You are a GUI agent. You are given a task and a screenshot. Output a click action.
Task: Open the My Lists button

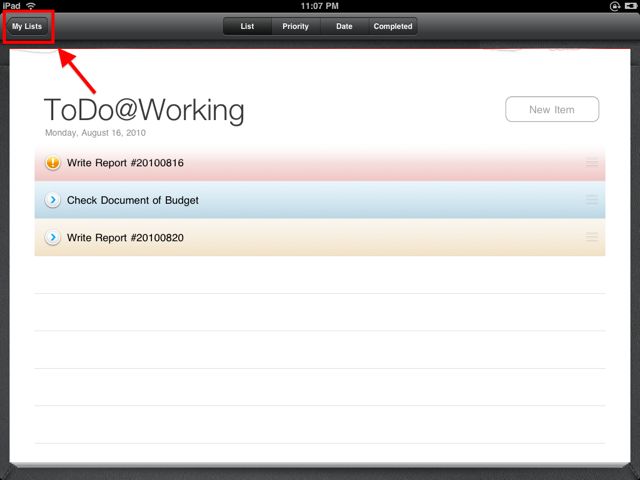(x=27, y=27)
